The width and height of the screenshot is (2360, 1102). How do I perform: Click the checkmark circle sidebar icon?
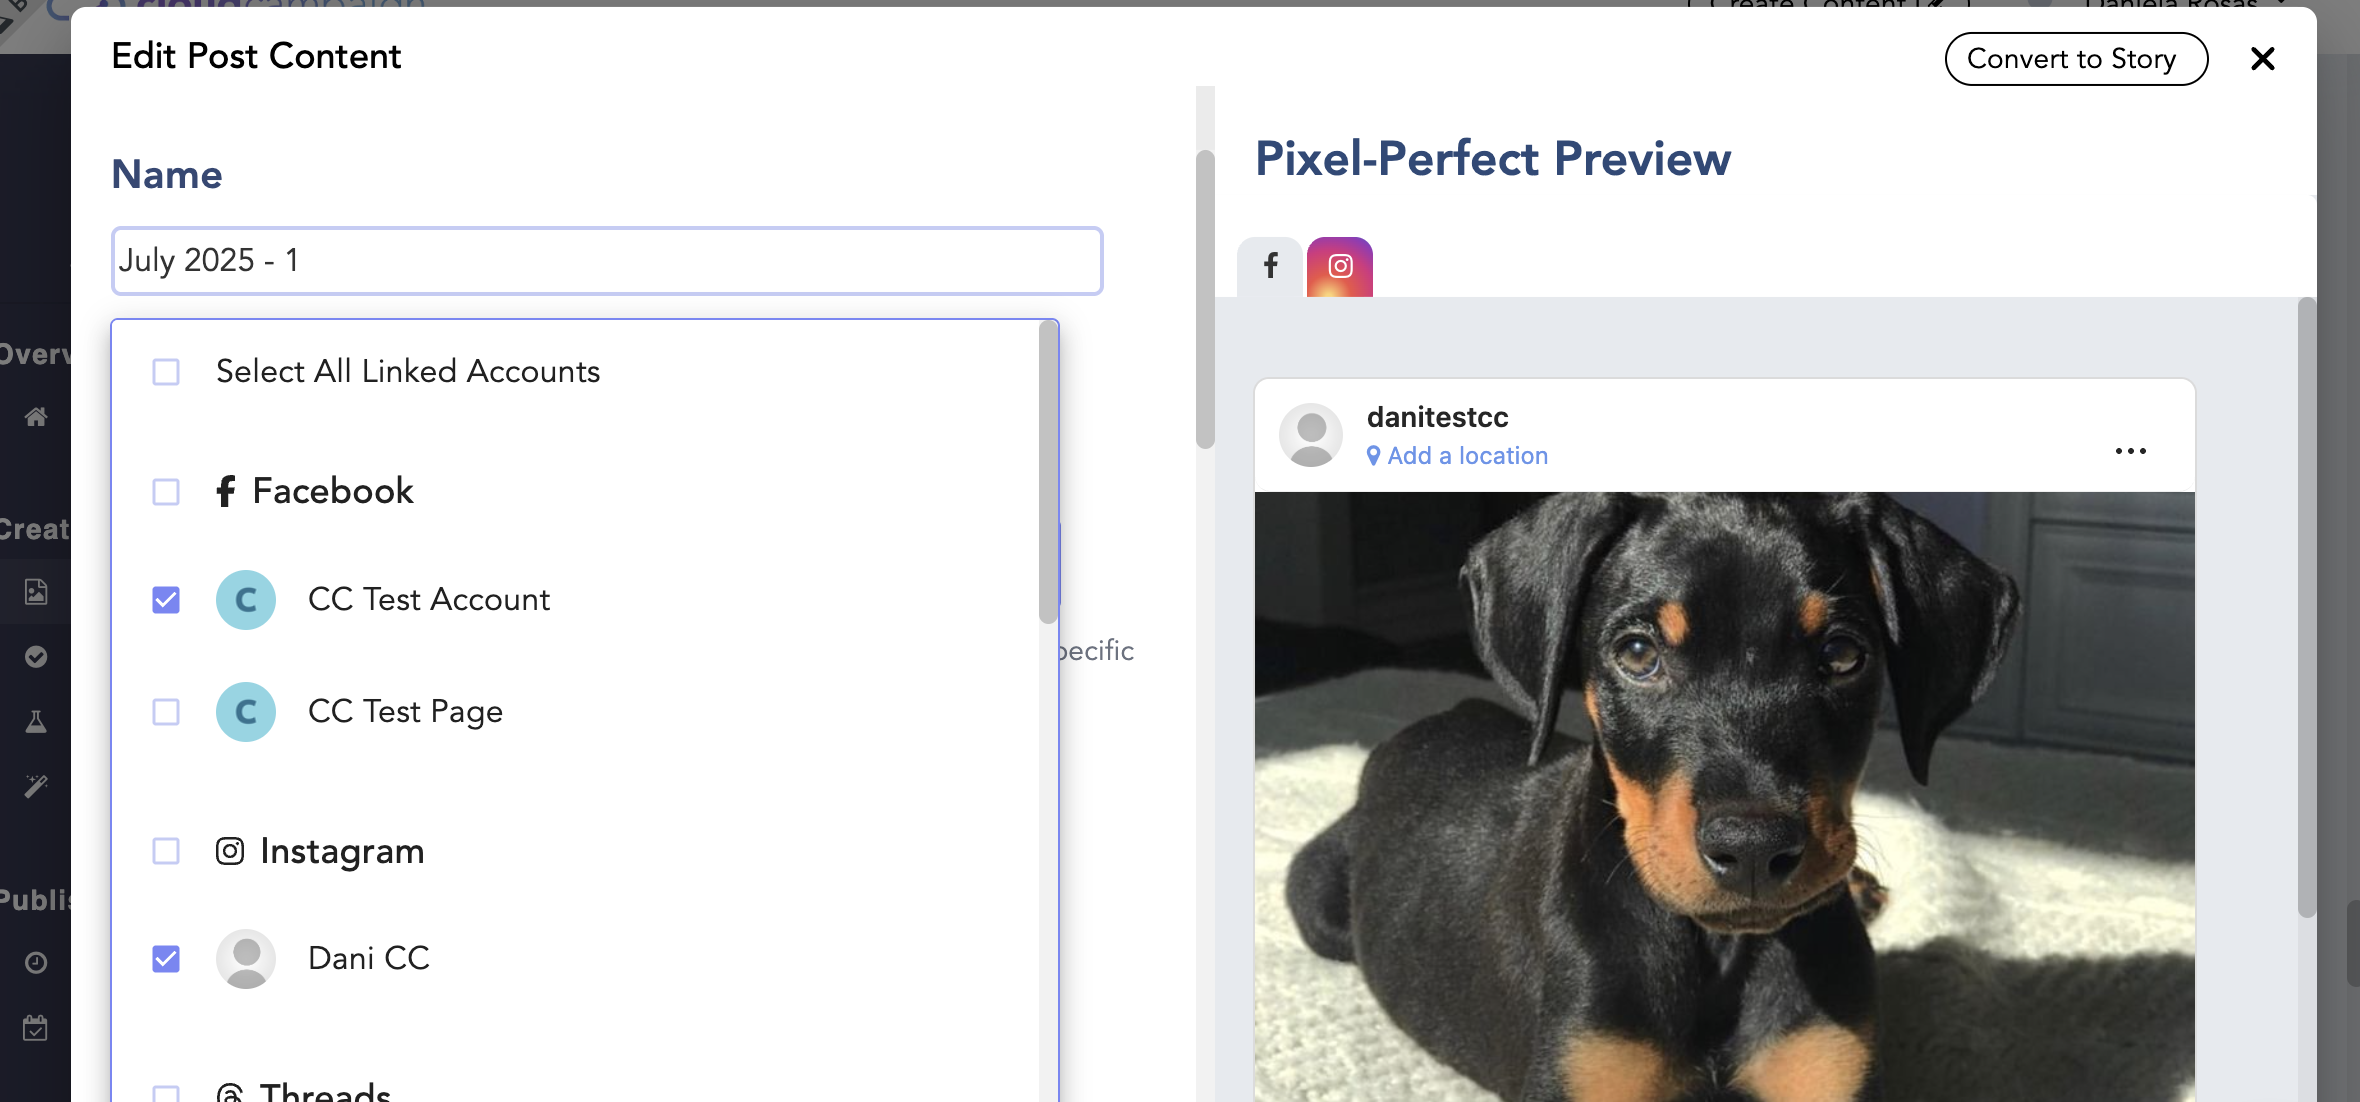tap(36, 657)
